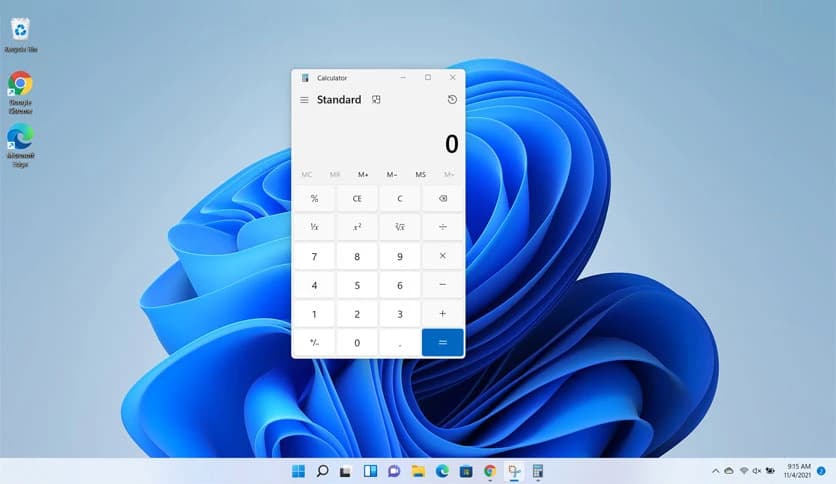Open Google Chrome from taskbar
Image resolution: width=836 pixels, height=484 pixels.
[490, 471]
